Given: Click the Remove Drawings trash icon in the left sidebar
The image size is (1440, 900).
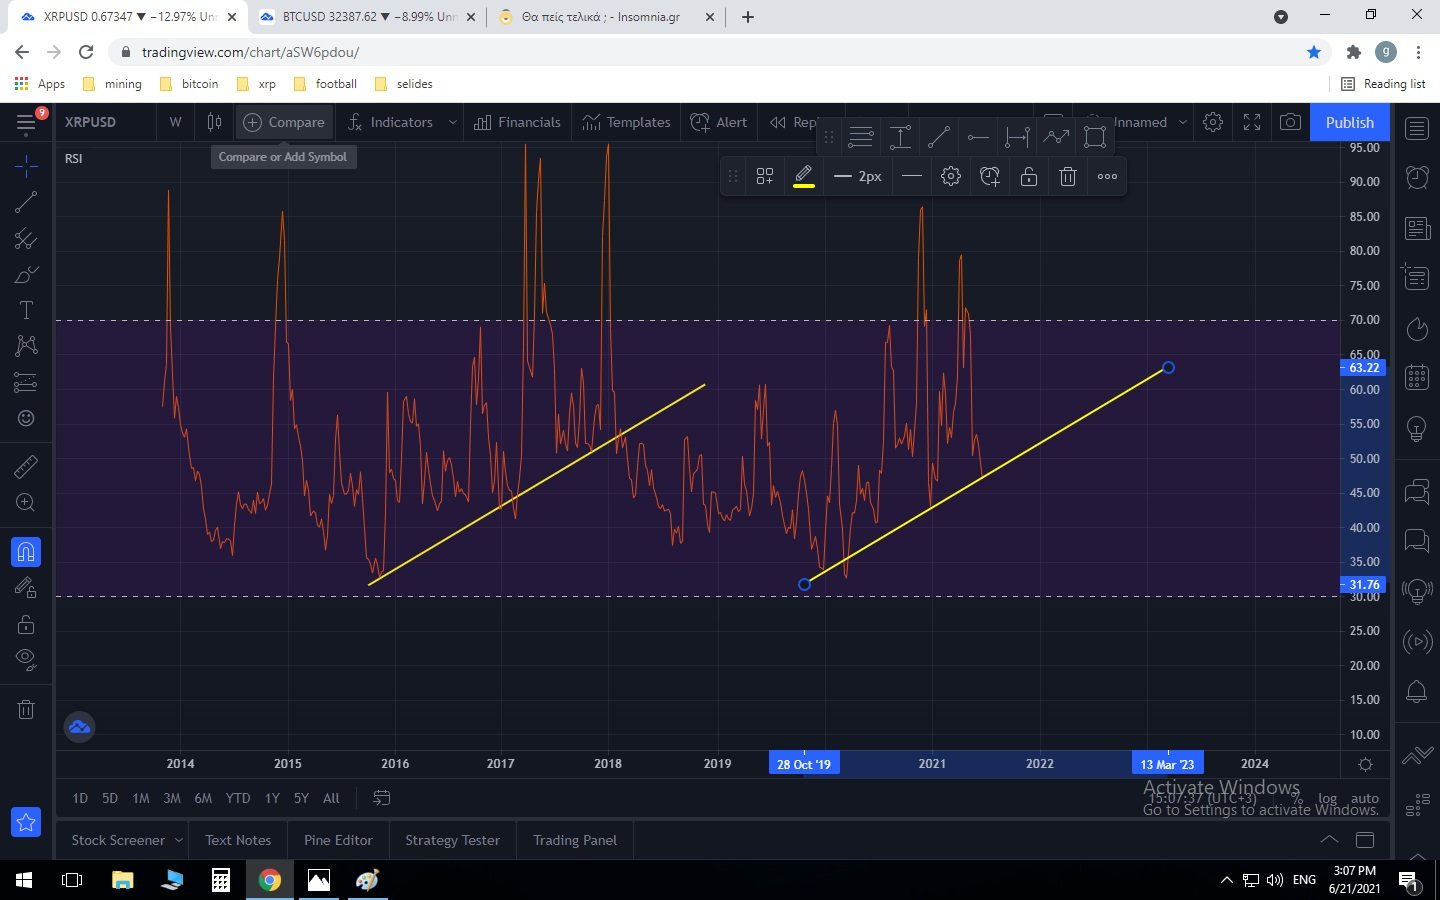Looking at the screenshot, I should tap(26, 710).
